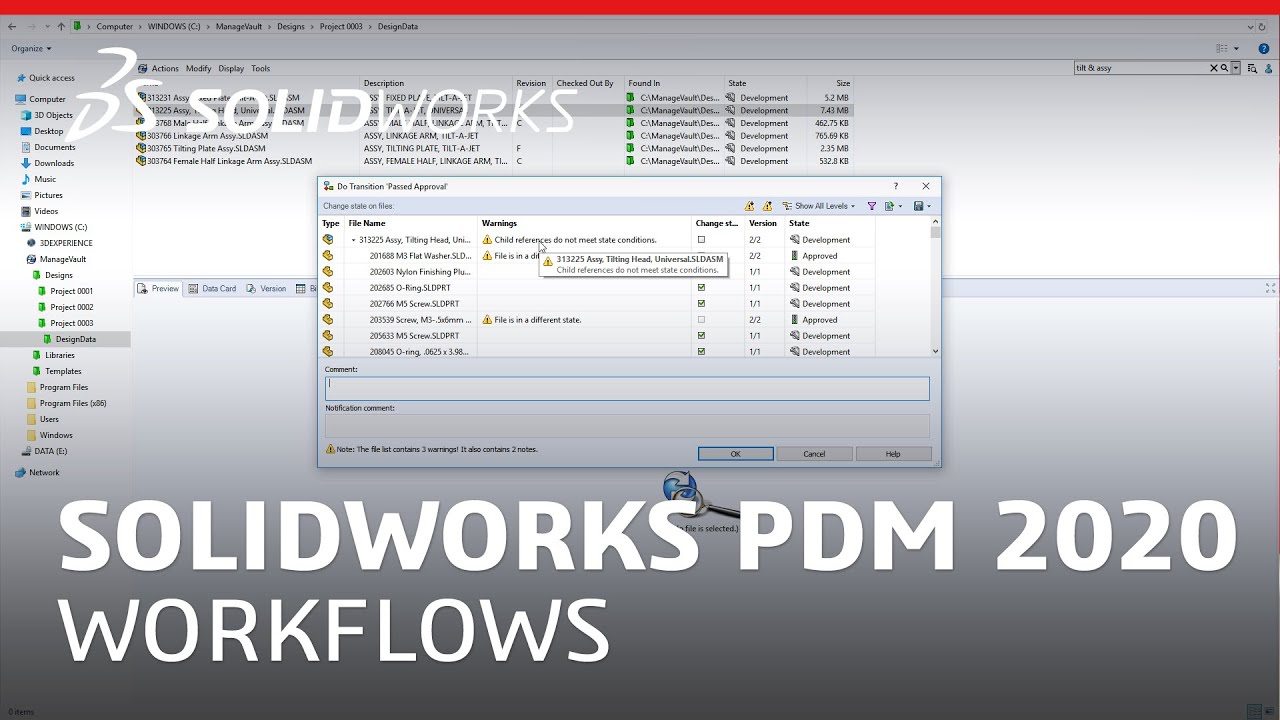Click Cancel in the transition dialog
Screen dimensions: 1280x720
[814, 454]
